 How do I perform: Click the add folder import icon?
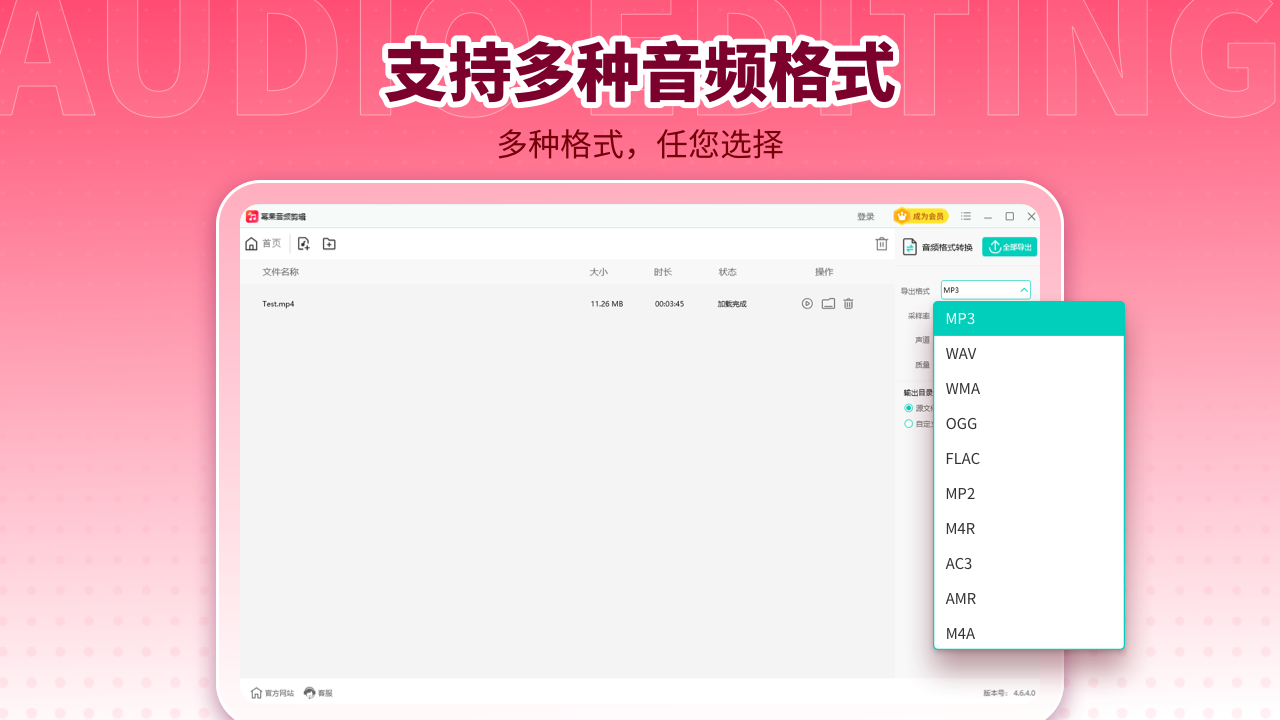tap(328, 243)
